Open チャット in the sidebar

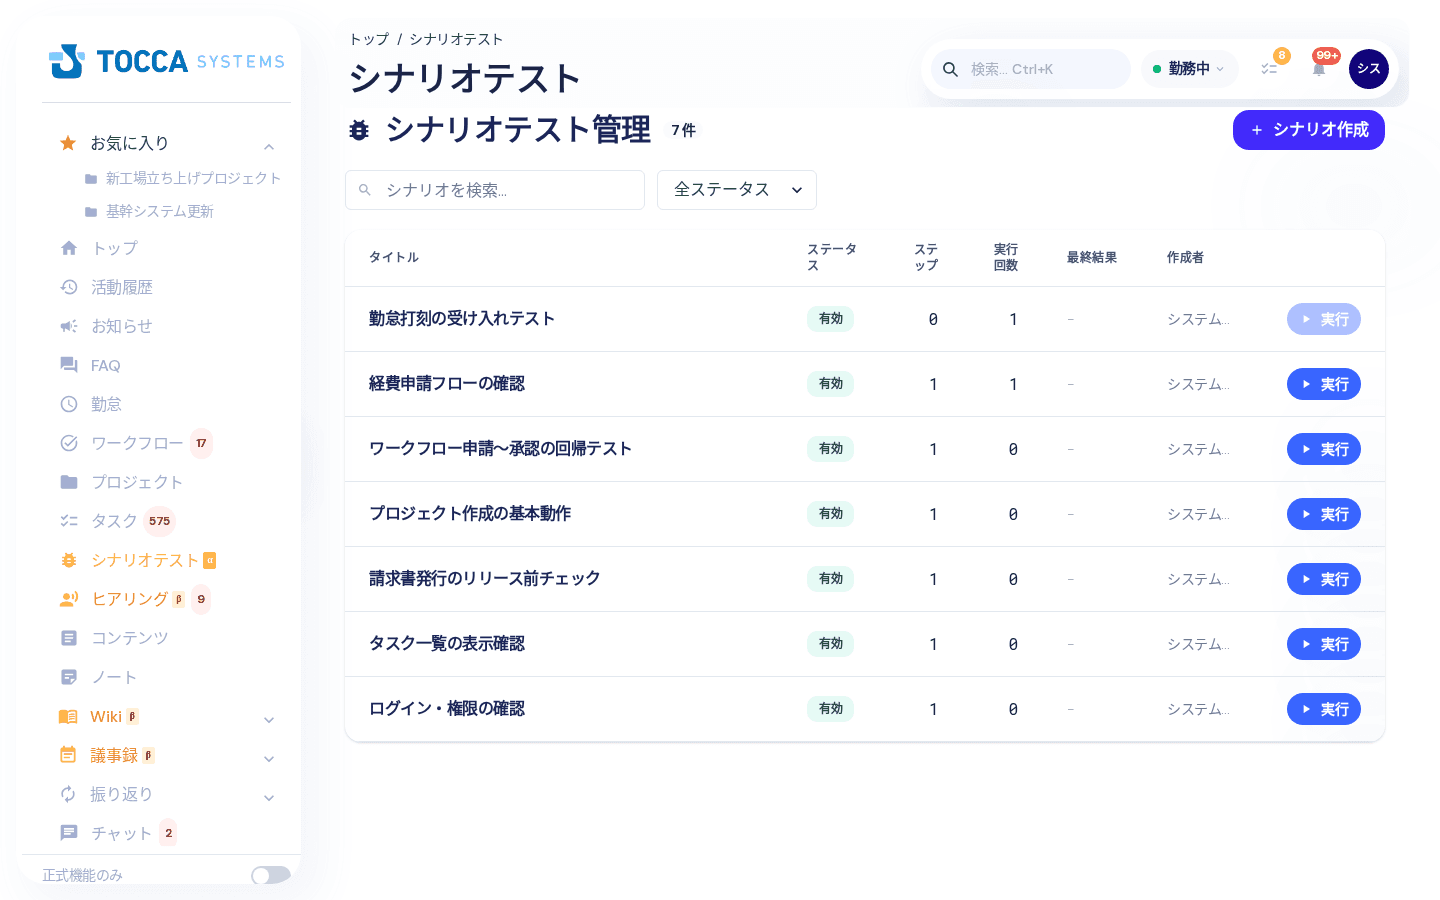(121, 833)
